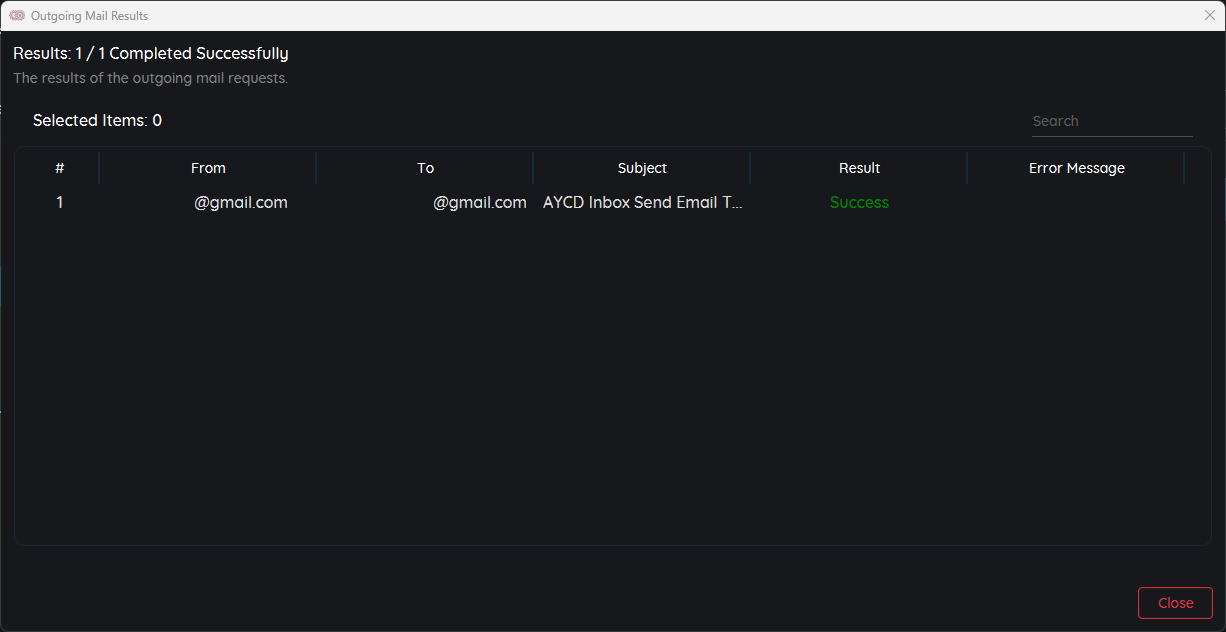Click the To address cell in row 1
Screen dimensions: 1226x632
[479, 202]
